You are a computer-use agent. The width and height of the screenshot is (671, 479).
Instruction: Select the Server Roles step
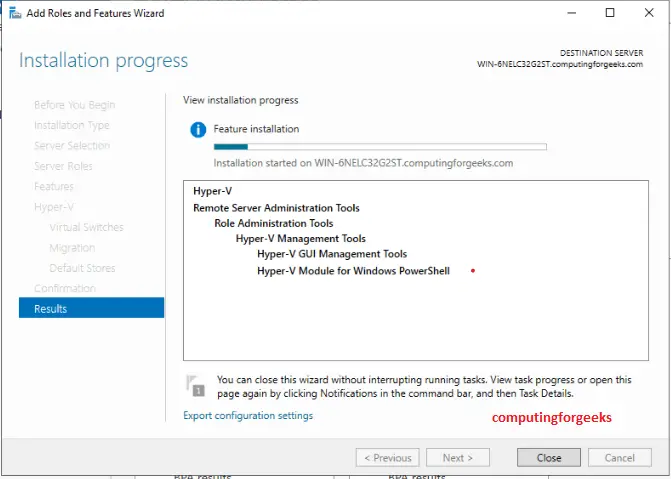point(63,166)
